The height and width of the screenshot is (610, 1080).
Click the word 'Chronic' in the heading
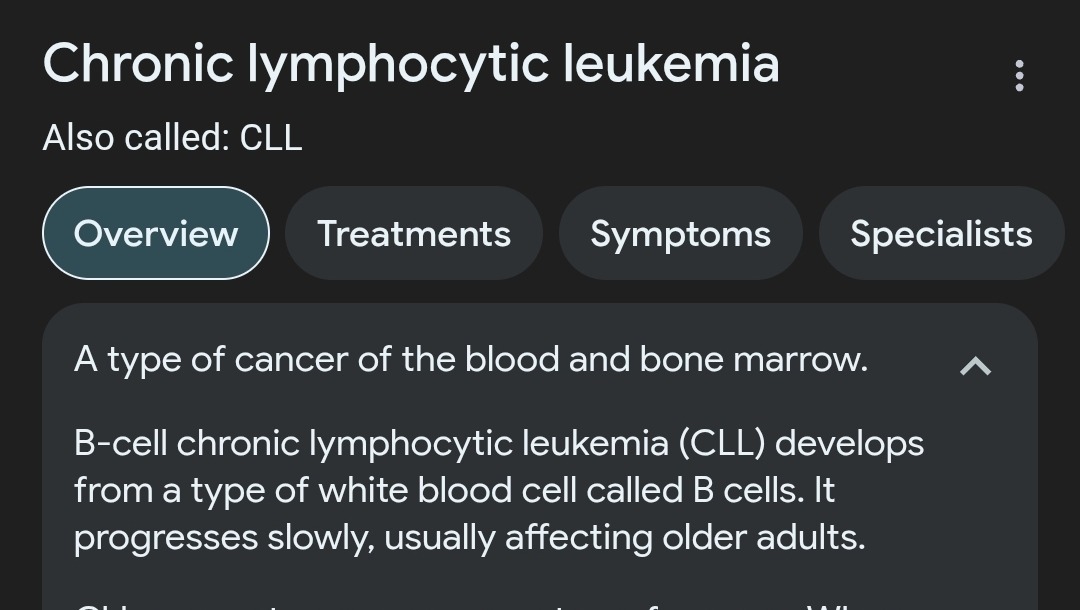tap(138, 63)
